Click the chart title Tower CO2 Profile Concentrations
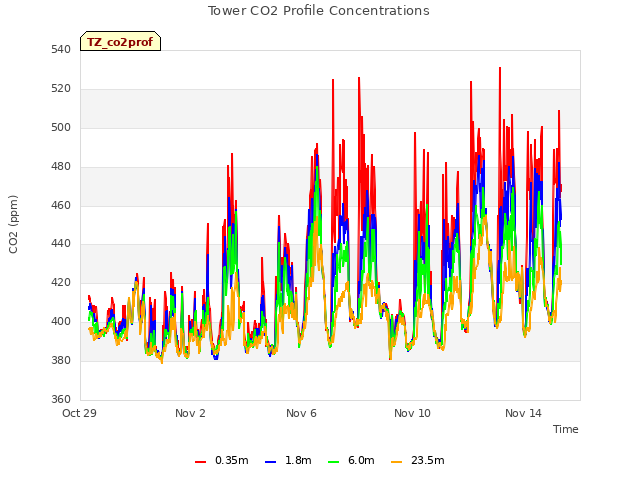The image size is (640, 480). [319, 11]
